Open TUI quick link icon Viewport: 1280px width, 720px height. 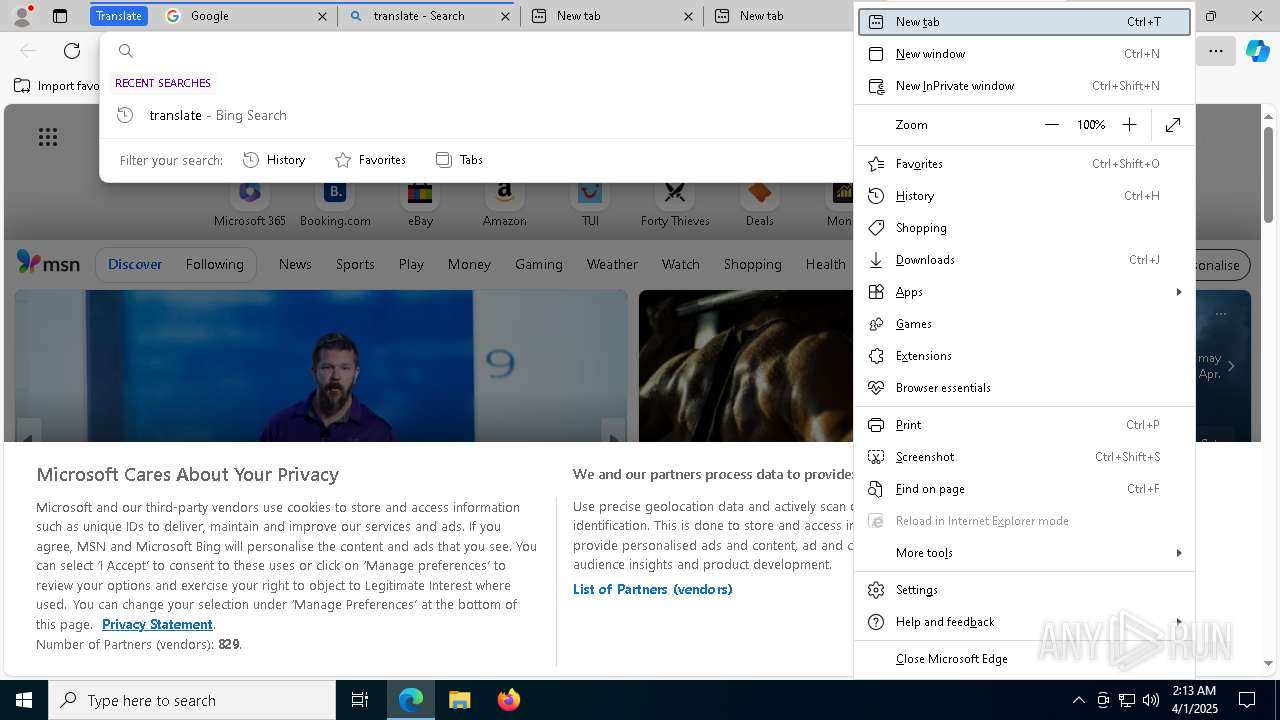[590, 192]
